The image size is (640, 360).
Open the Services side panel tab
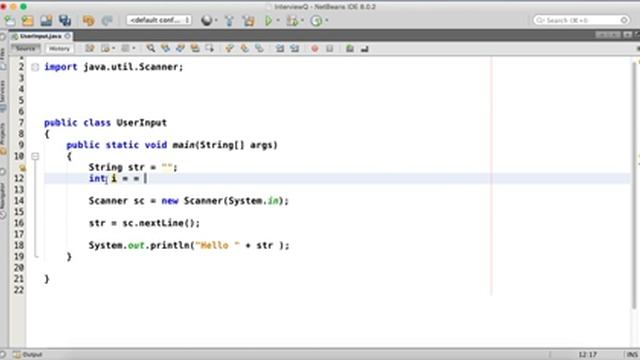click(x=3, y=95)
